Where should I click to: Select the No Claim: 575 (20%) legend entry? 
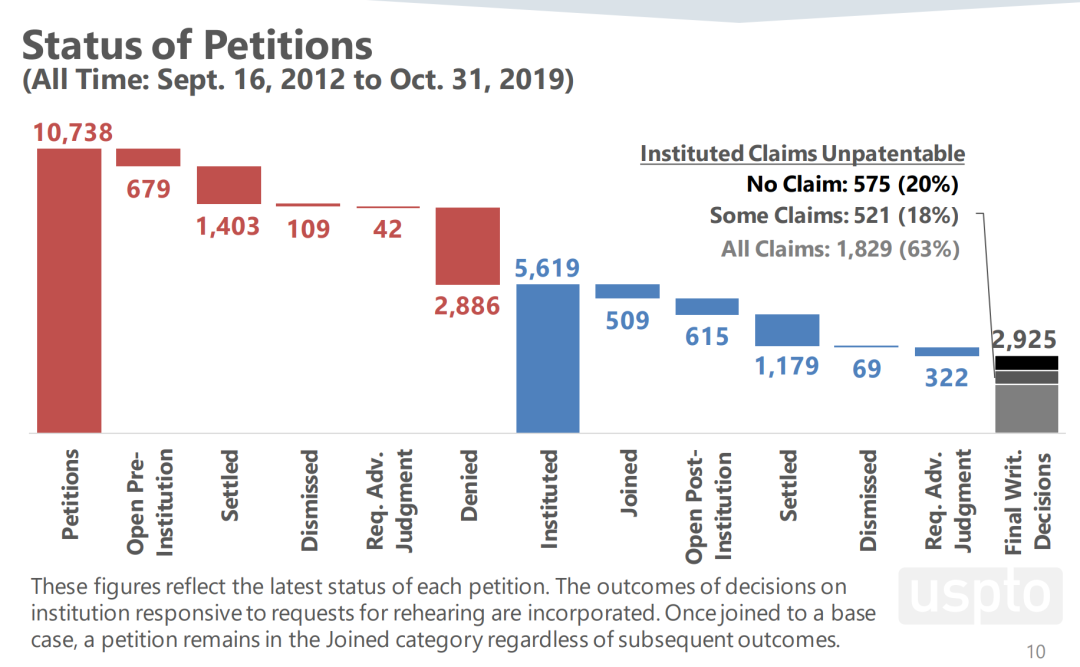pyautogui.click(x=853, y=184)
